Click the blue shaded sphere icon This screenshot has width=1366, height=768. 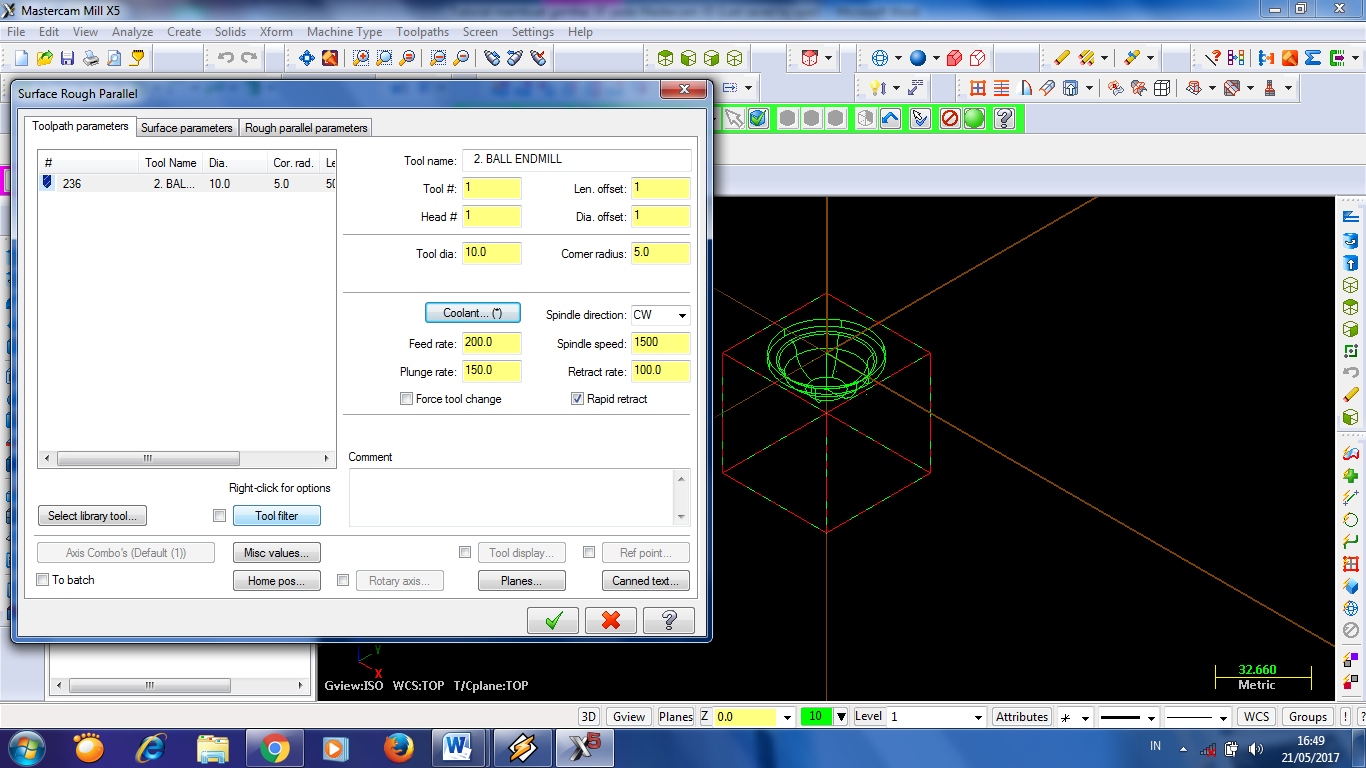point(918,58)
